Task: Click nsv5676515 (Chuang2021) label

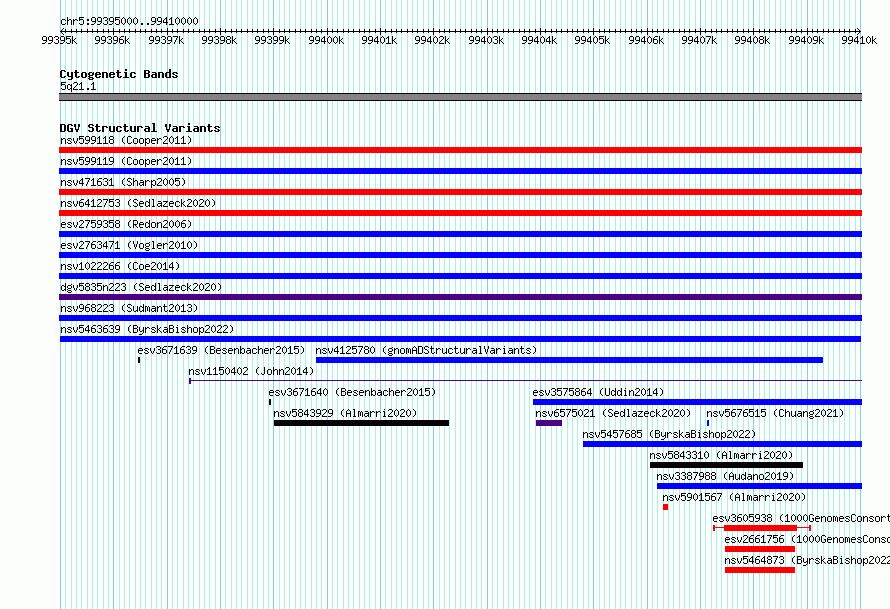Action: click(x=775, y=413)
